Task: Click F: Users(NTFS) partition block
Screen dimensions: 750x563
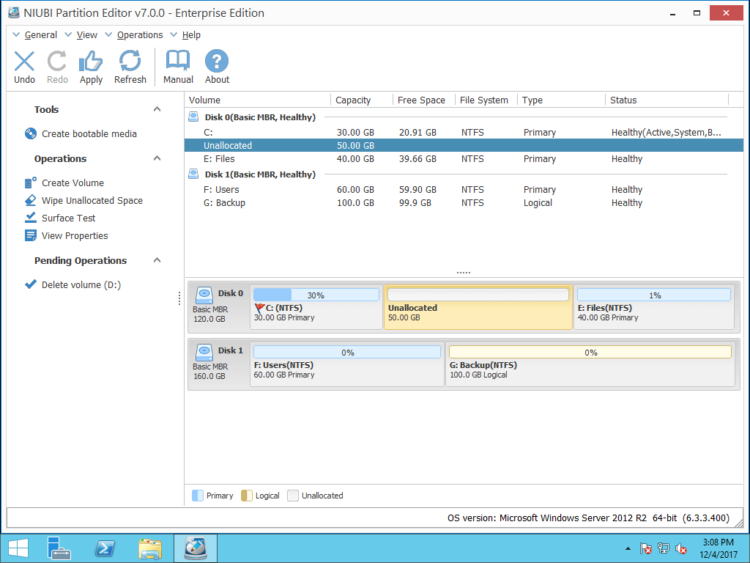Action: [x=347, y=364]
